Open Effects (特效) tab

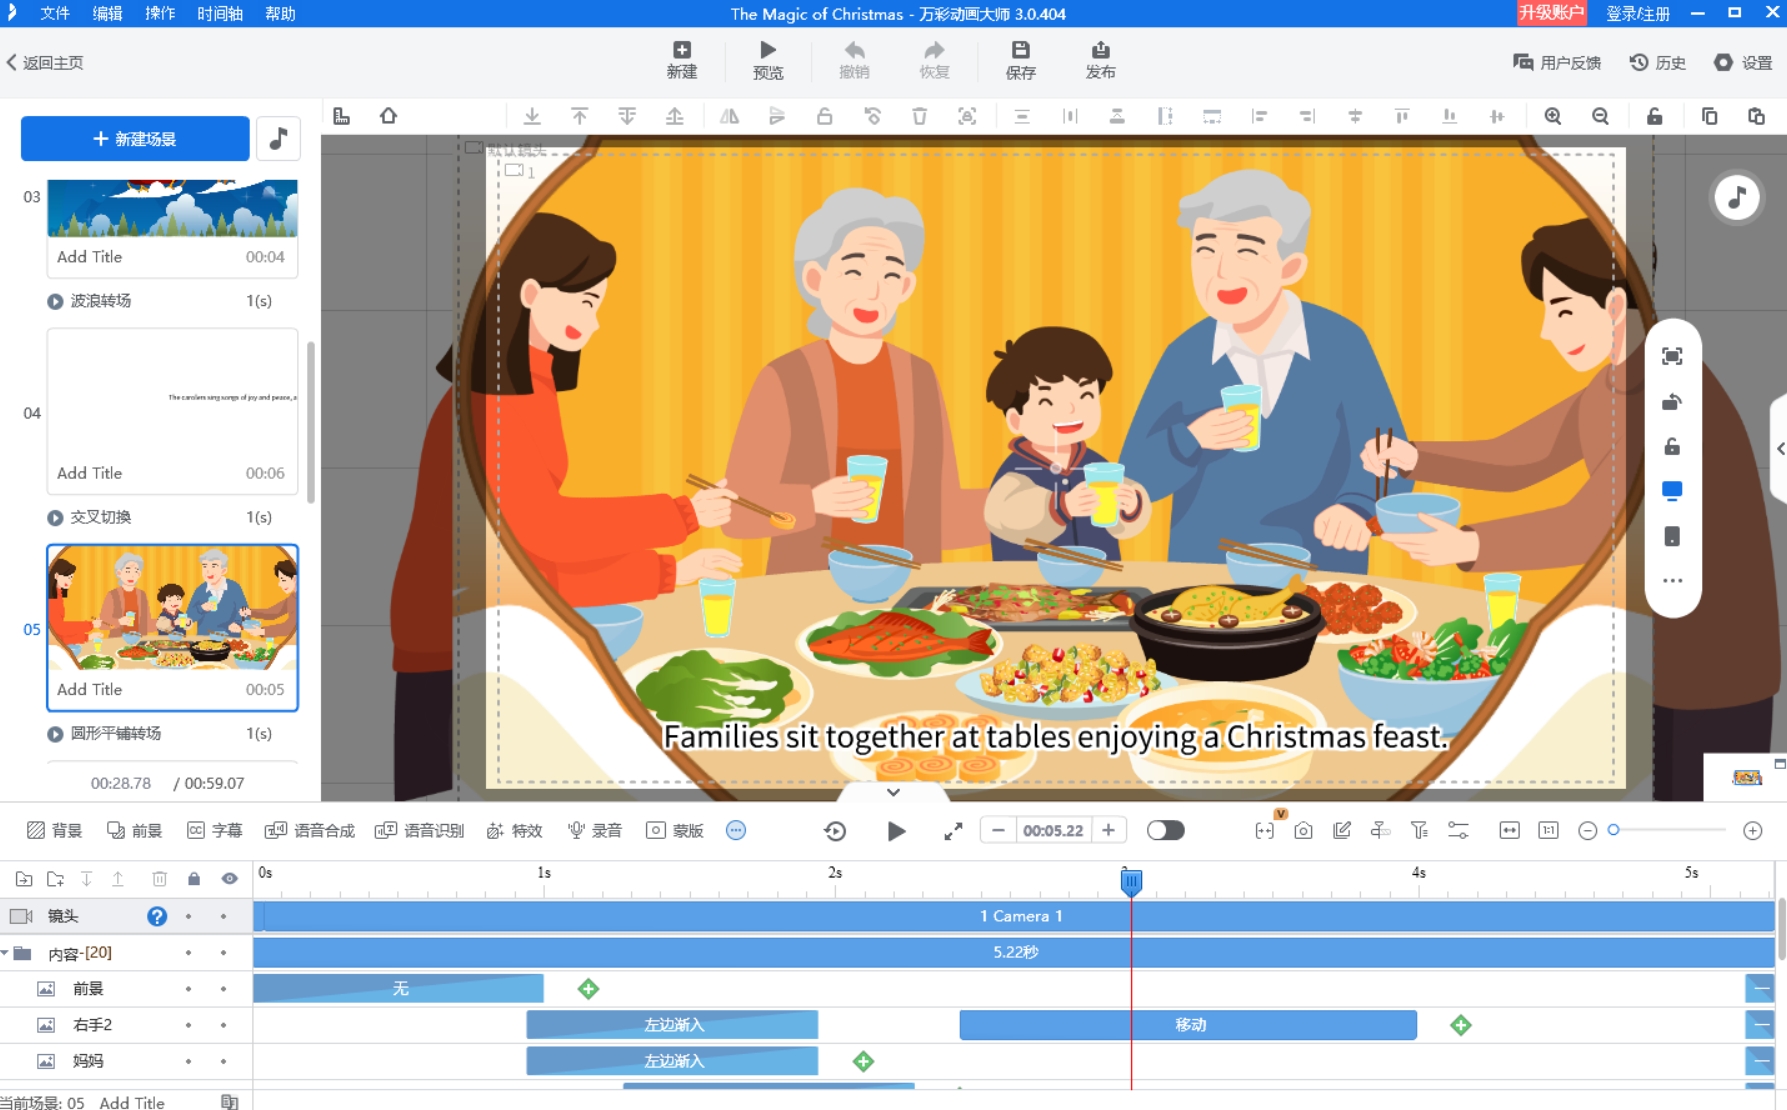514,830
